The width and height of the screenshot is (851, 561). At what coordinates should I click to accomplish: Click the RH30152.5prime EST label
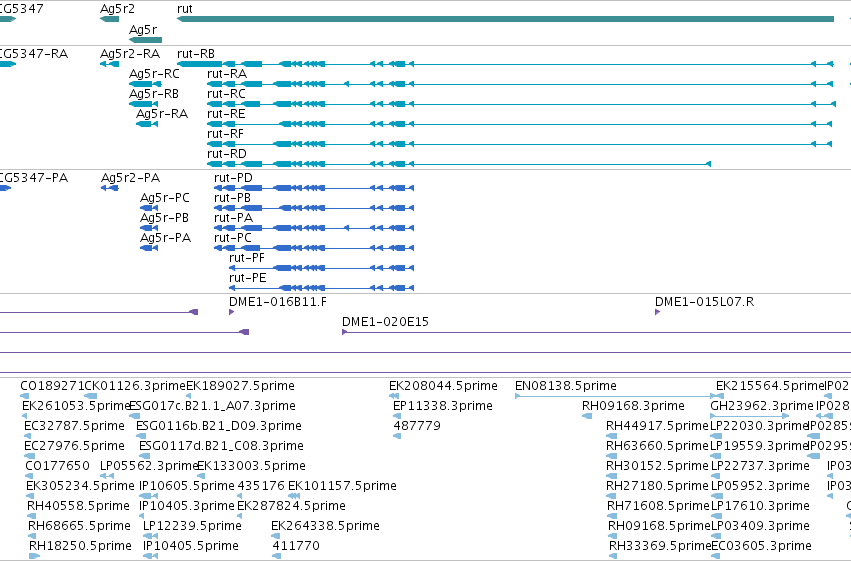[x=657, y=467]
